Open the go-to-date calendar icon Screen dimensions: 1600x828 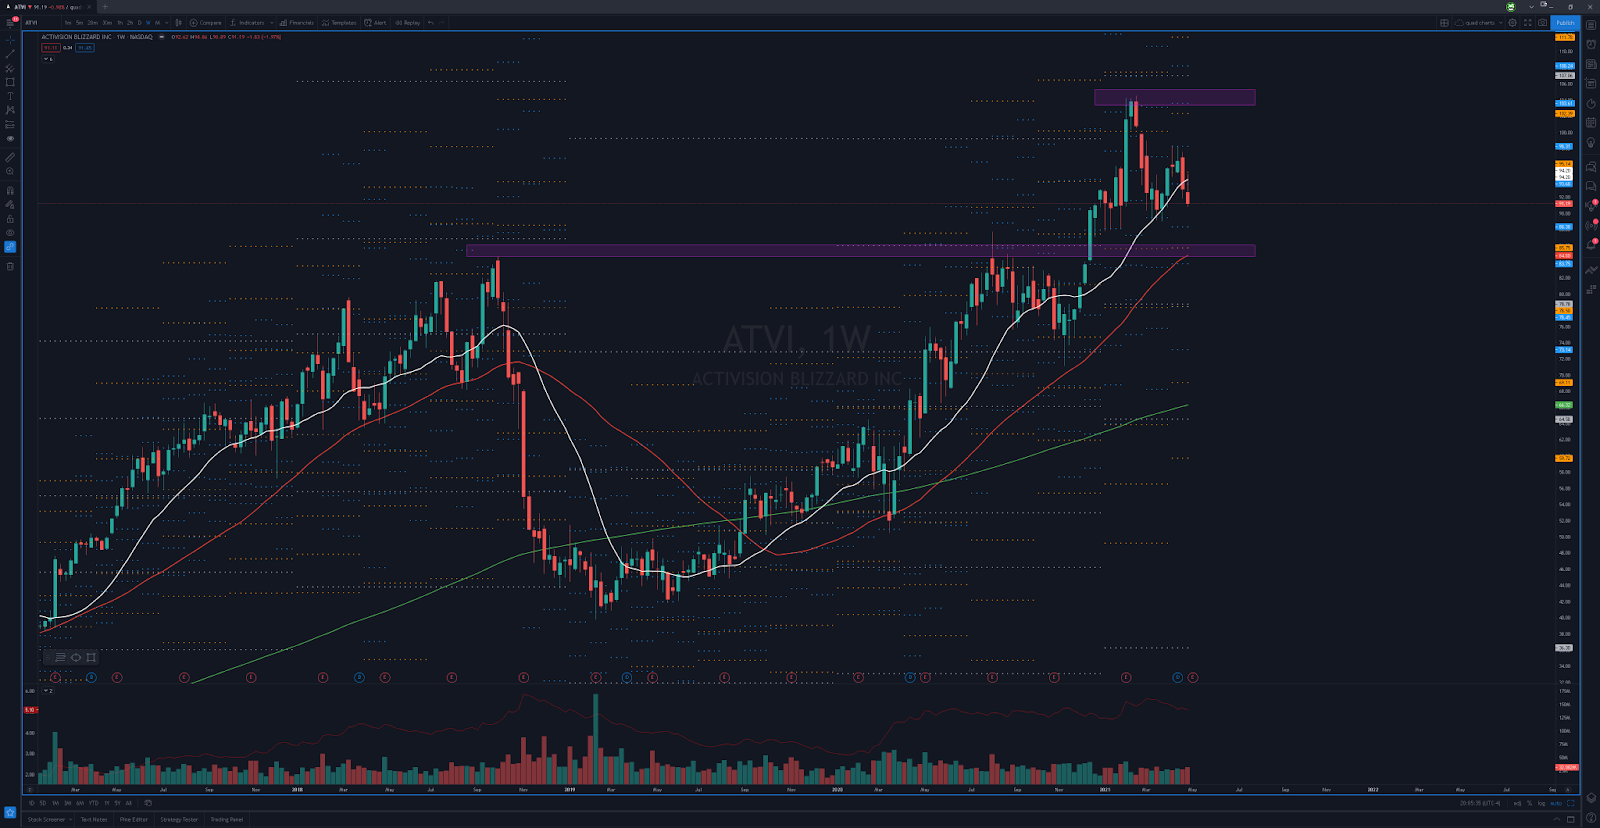[148, 803]
